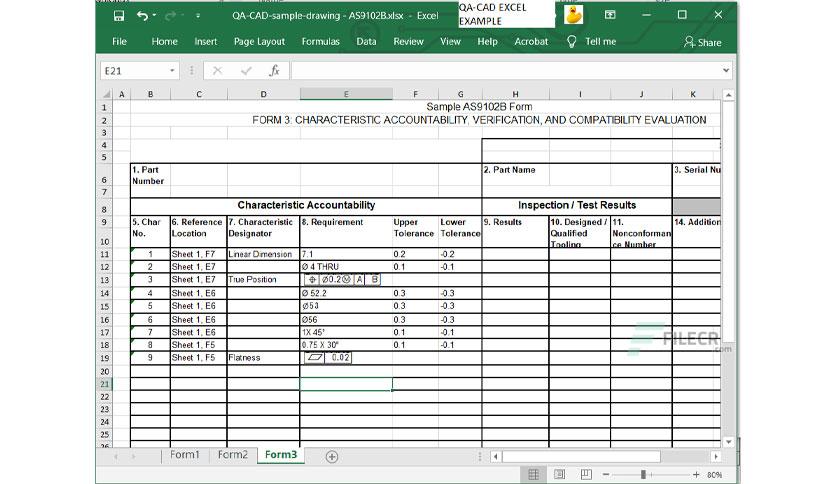Open Customize Quick Access Toolbar dropdown

point(198,16)
